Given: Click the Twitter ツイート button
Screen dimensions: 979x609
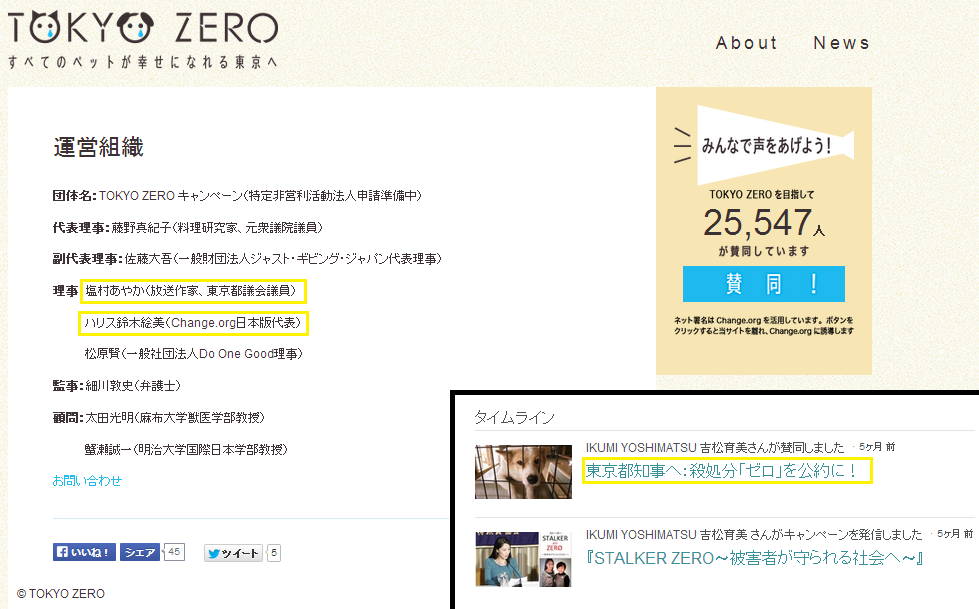Looking at the screenshot, I should click(233, 553).
